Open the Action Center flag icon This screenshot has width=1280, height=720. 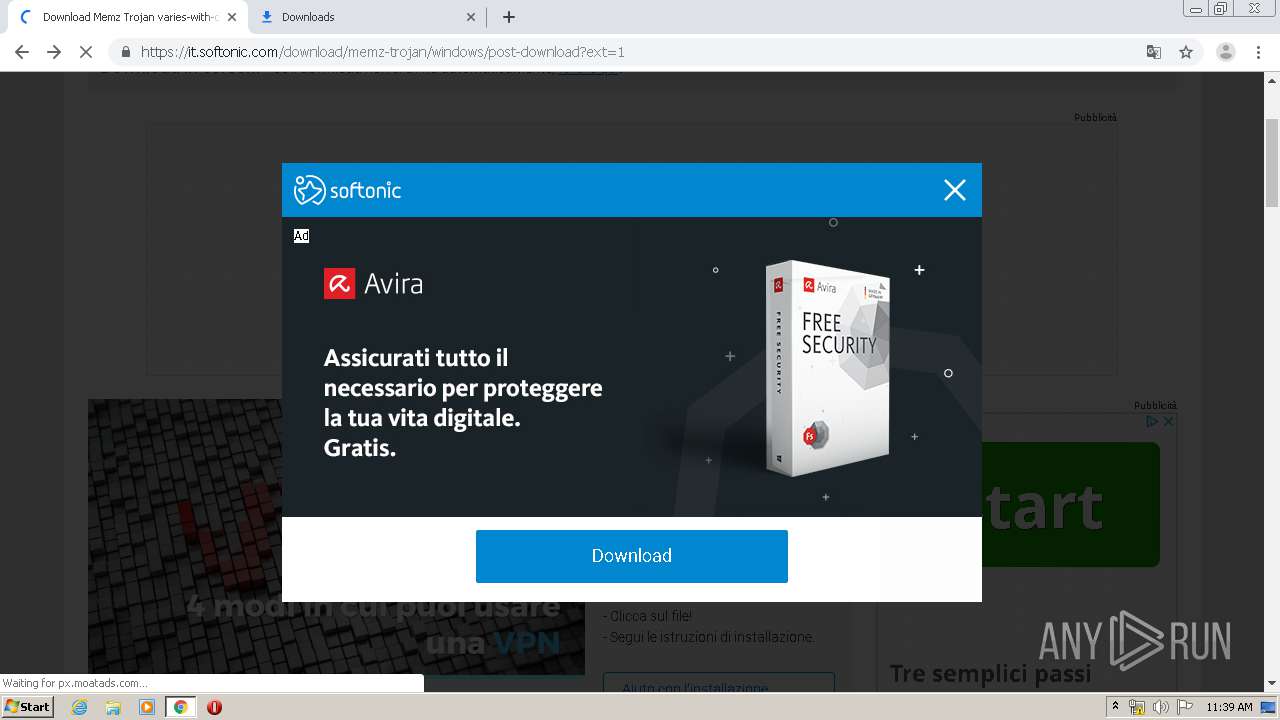coord(1184,707)
